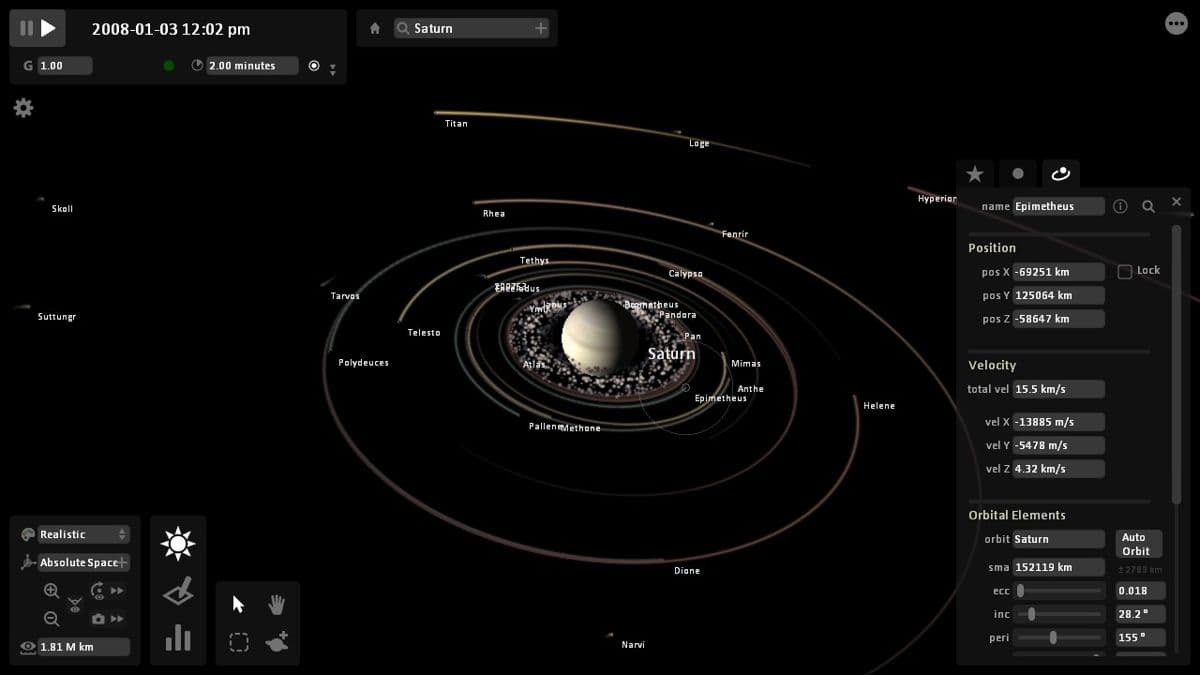
Task: Select the pointer cursor tool
Action: (x=238, y=604)
